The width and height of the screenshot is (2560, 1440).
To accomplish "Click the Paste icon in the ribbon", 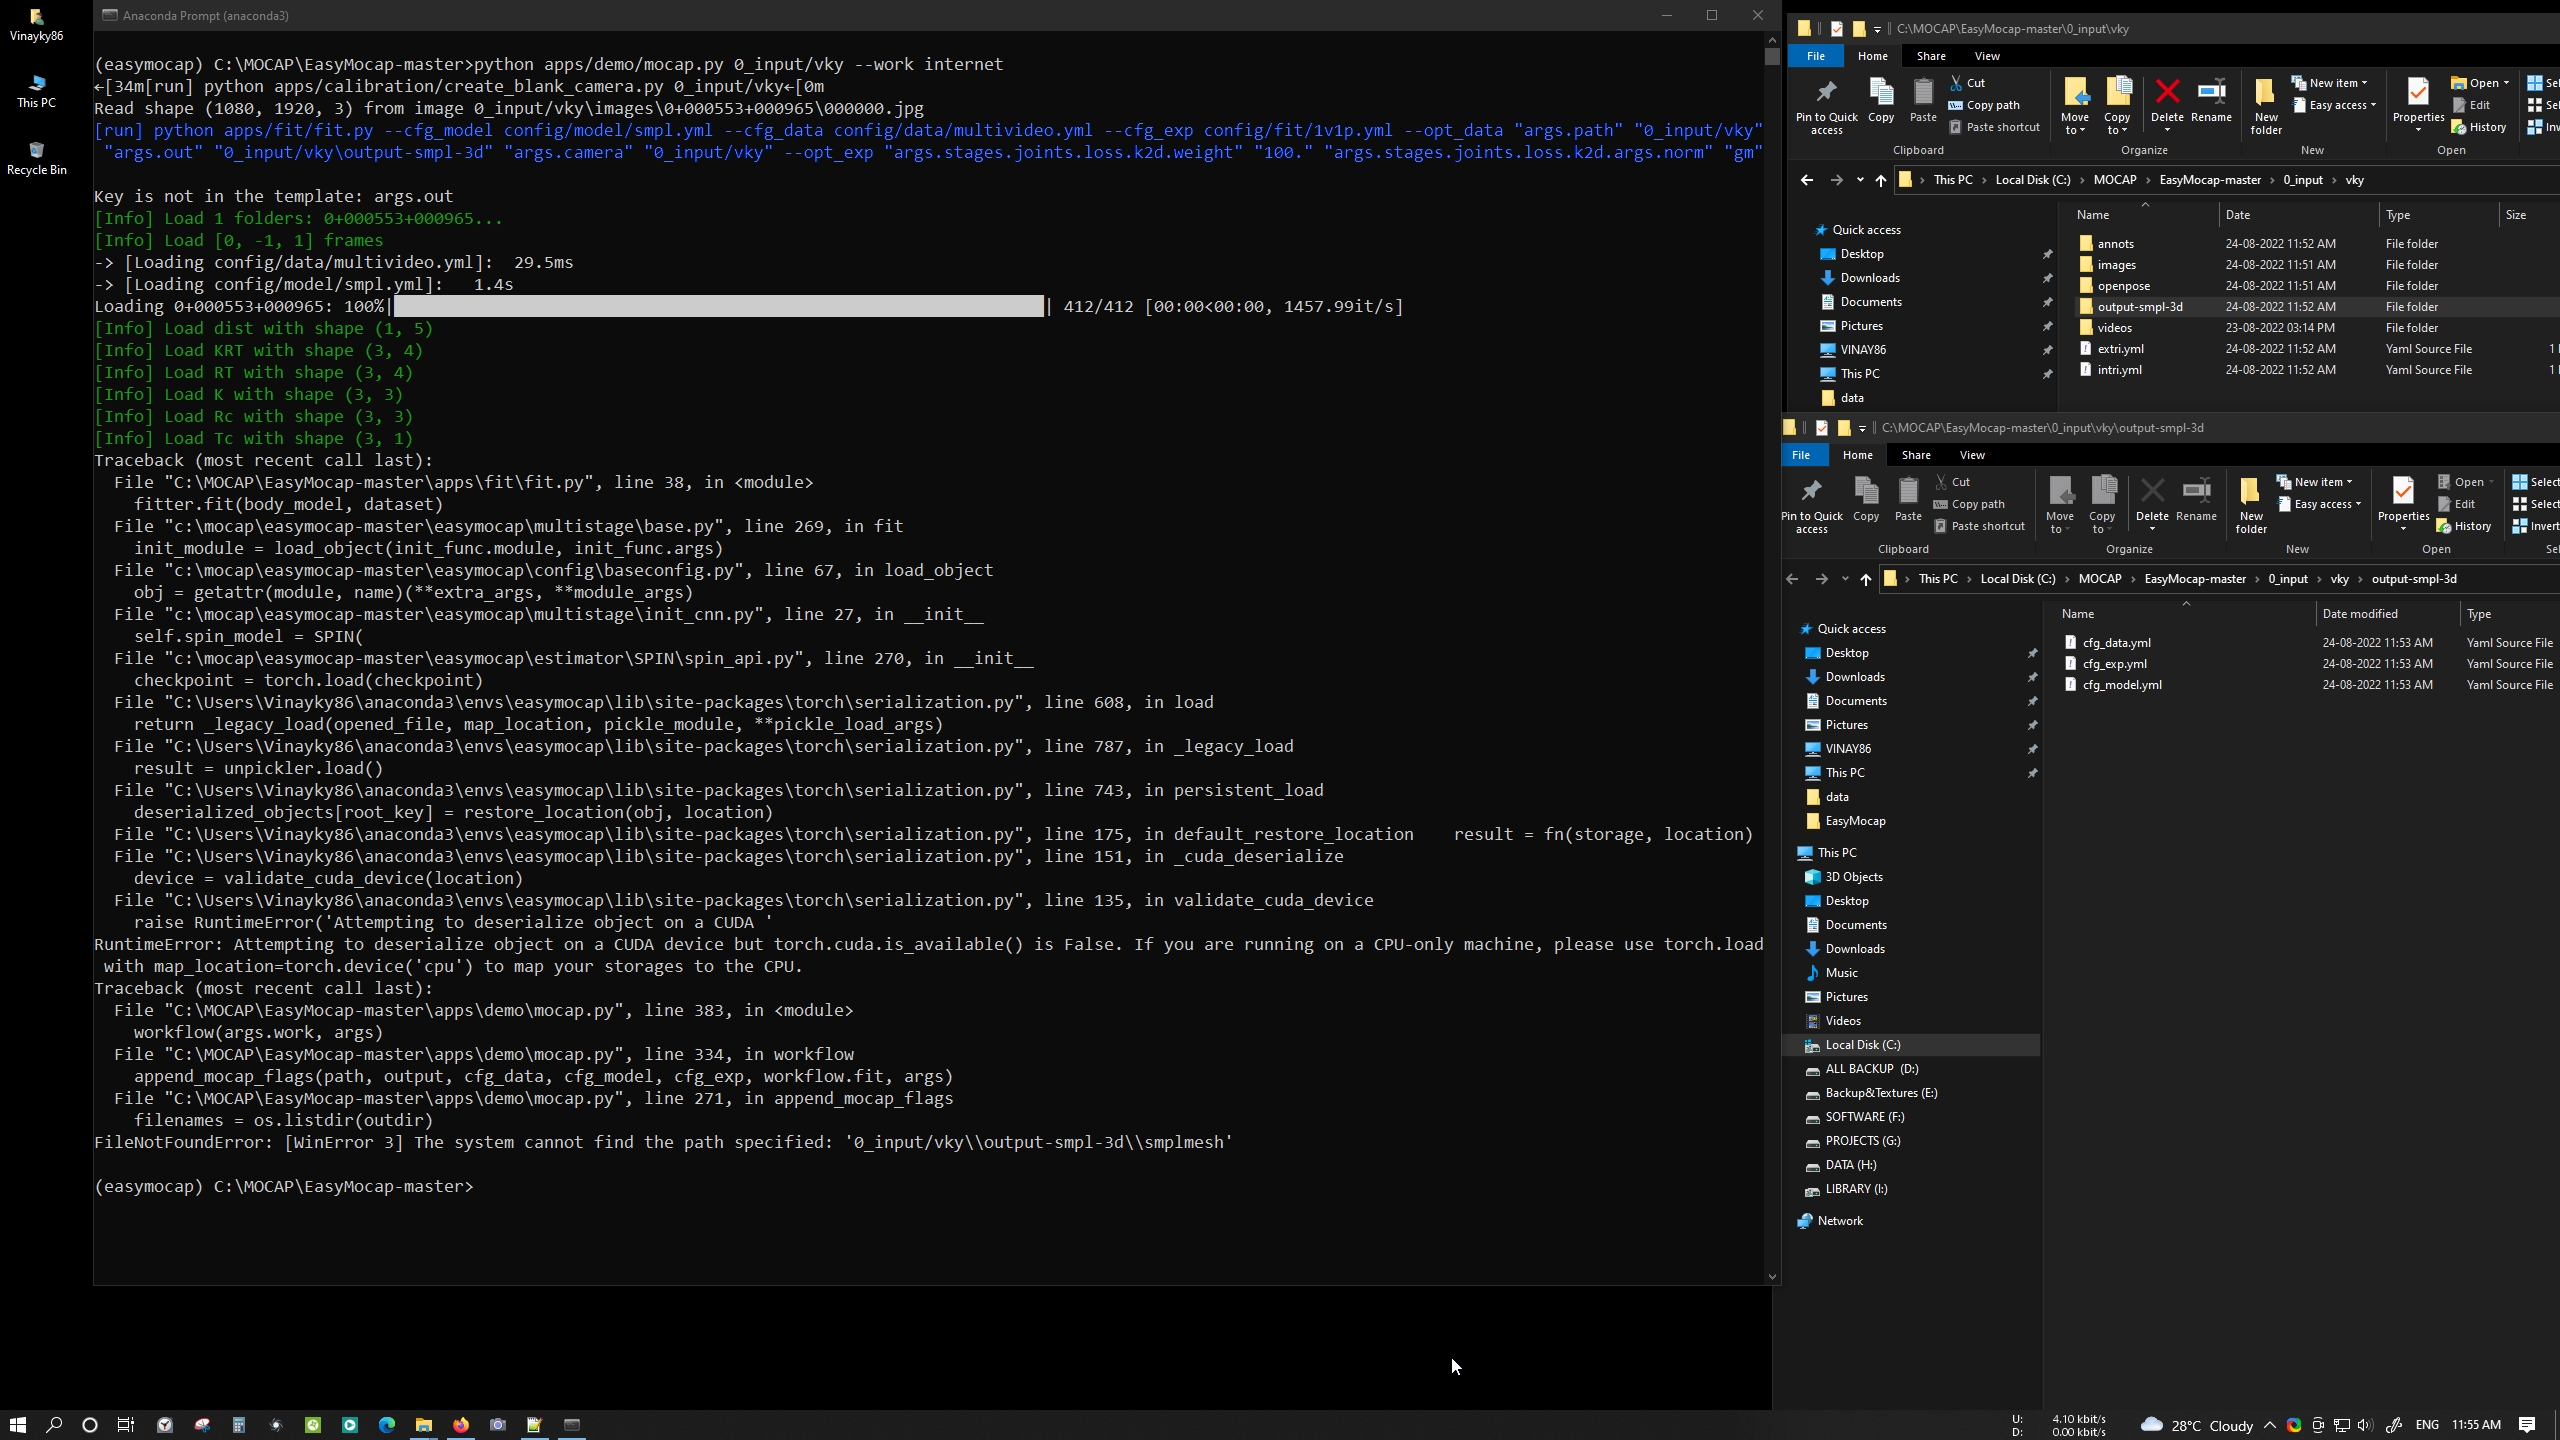I will pos(1923,100).
